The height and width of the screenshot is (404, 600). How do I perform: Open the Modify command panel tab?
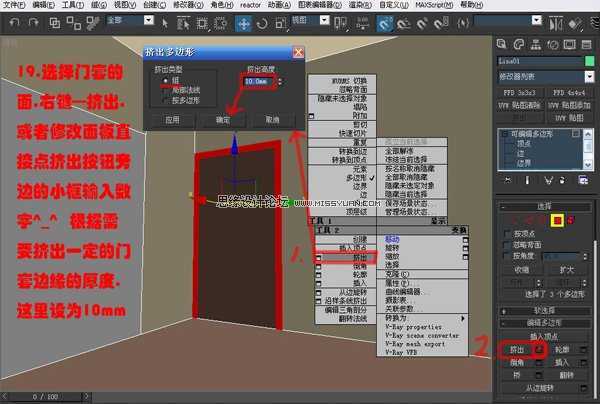click(x=518, y=44)
